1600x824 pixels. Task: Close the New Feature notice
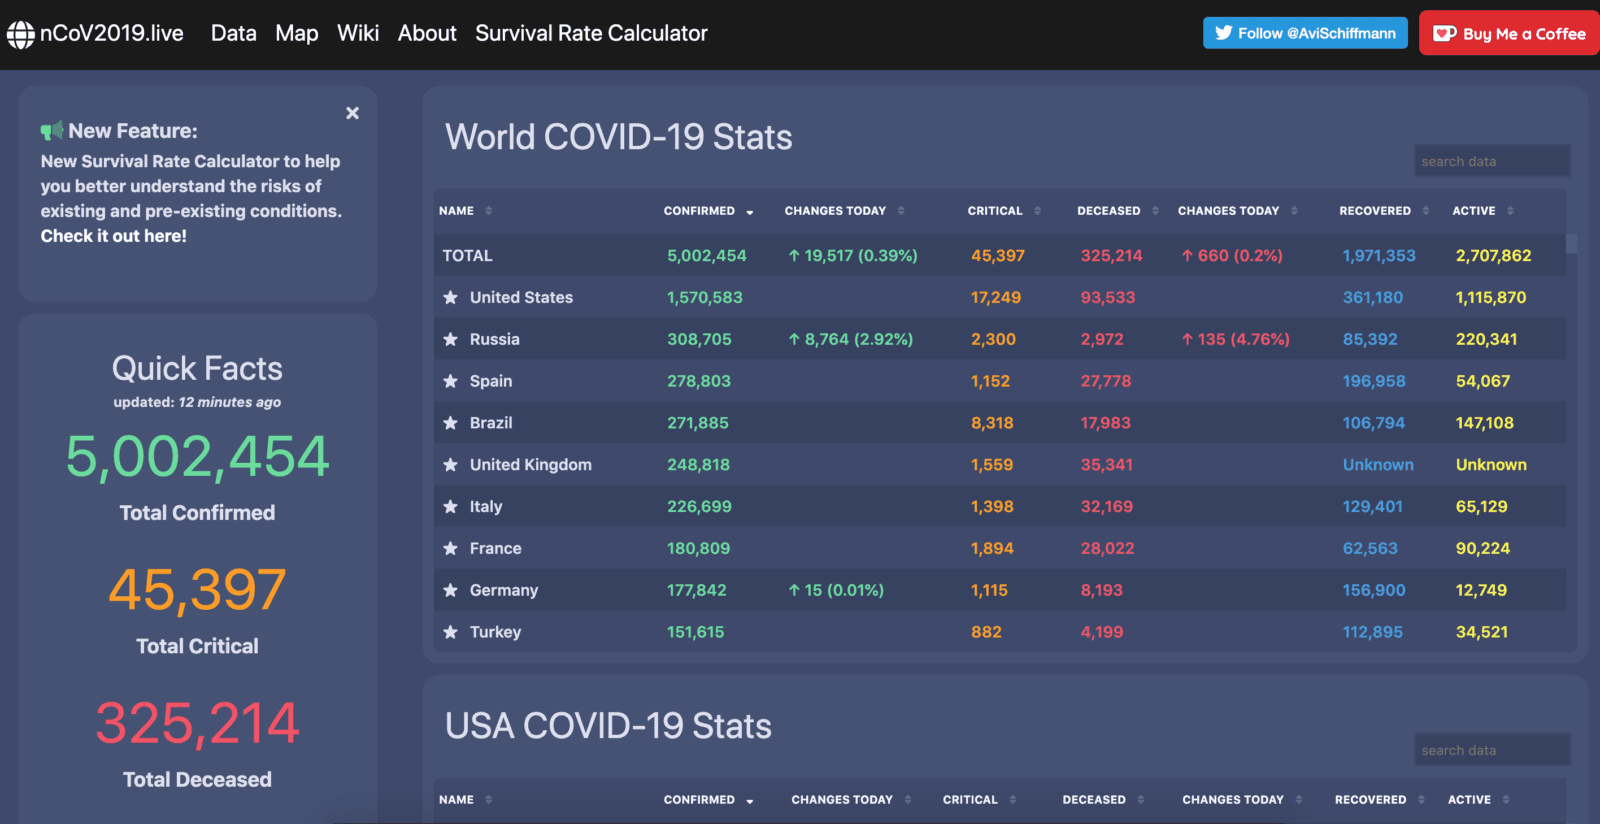coord(352,113)
